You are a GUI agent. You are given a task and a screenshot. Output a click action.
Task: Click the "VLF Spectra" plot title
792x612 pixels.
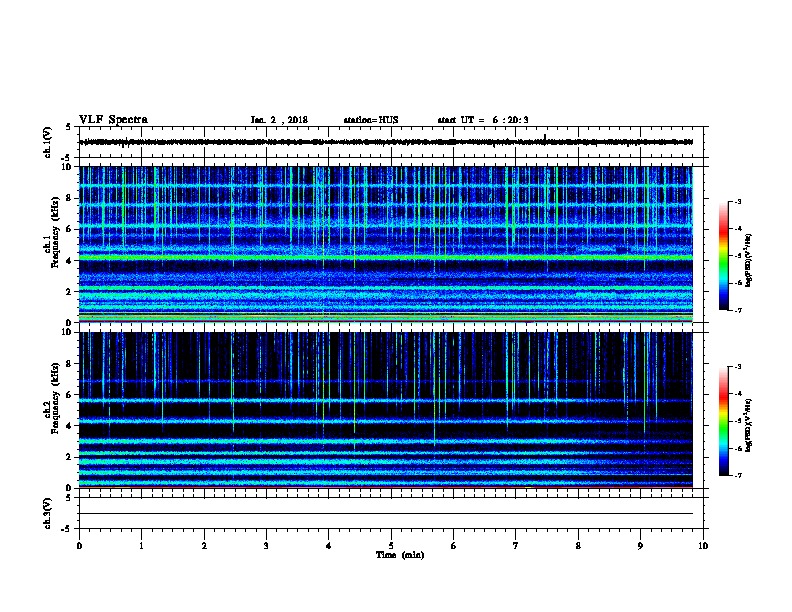click(113, 120)
